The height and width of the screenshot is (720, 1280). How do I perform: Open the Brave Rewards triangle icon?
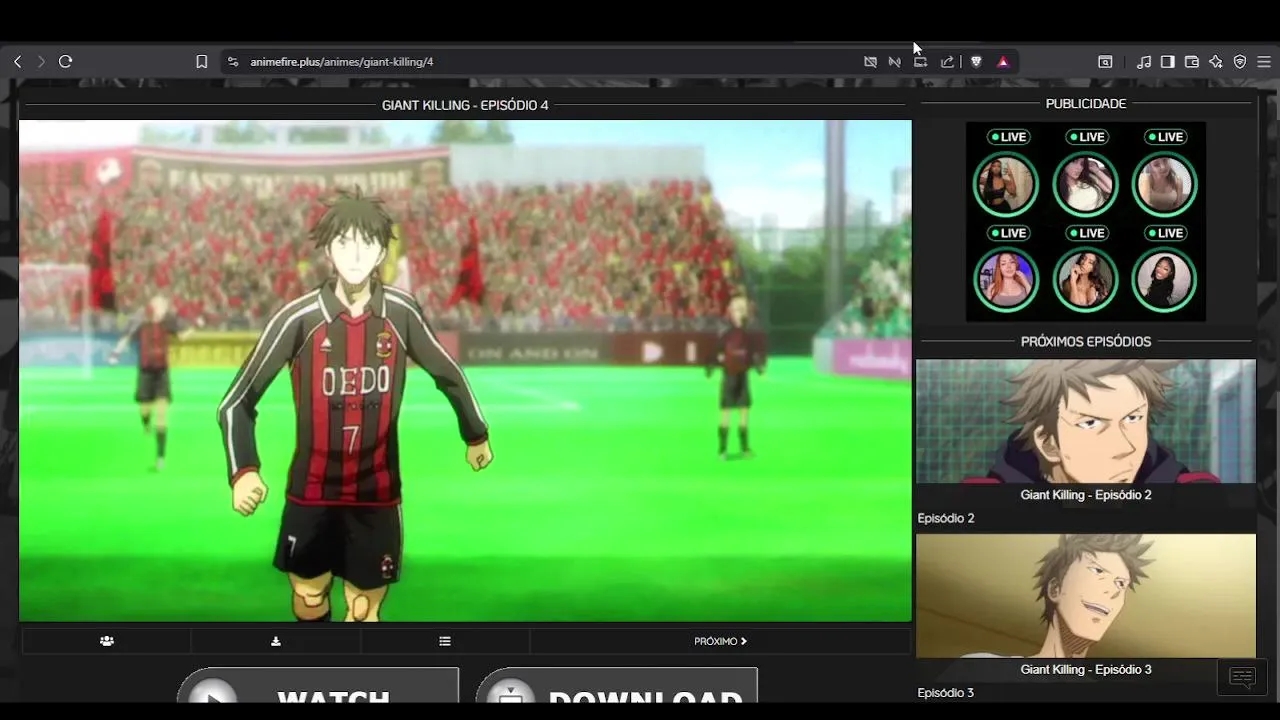tap(1003, 62)
